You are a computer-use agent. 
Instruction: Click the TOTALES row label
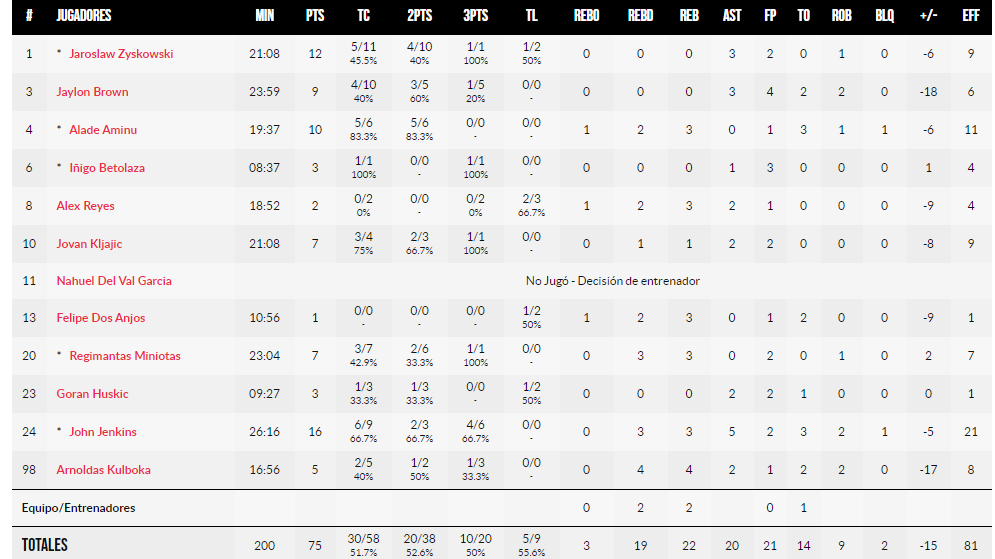[x=45, y=545]
